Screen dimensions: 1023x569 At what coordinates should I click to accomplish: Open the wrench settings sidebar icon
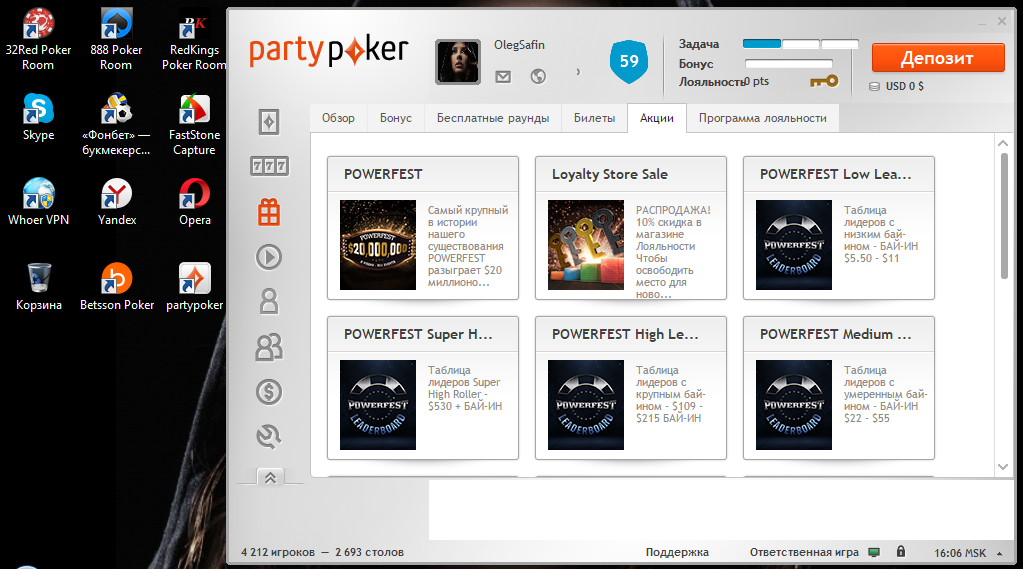269,437
